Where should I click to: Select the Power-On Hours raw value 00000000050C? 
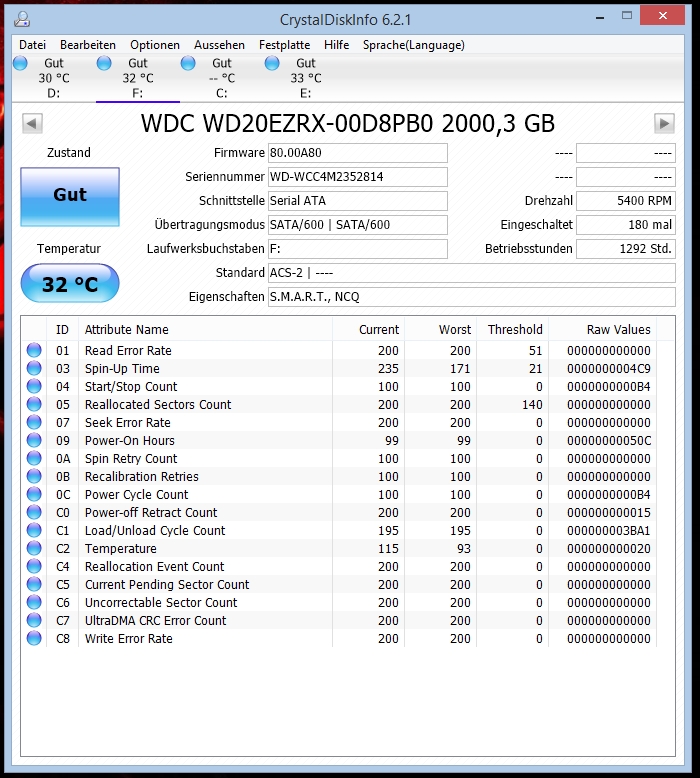click(609, 441)
